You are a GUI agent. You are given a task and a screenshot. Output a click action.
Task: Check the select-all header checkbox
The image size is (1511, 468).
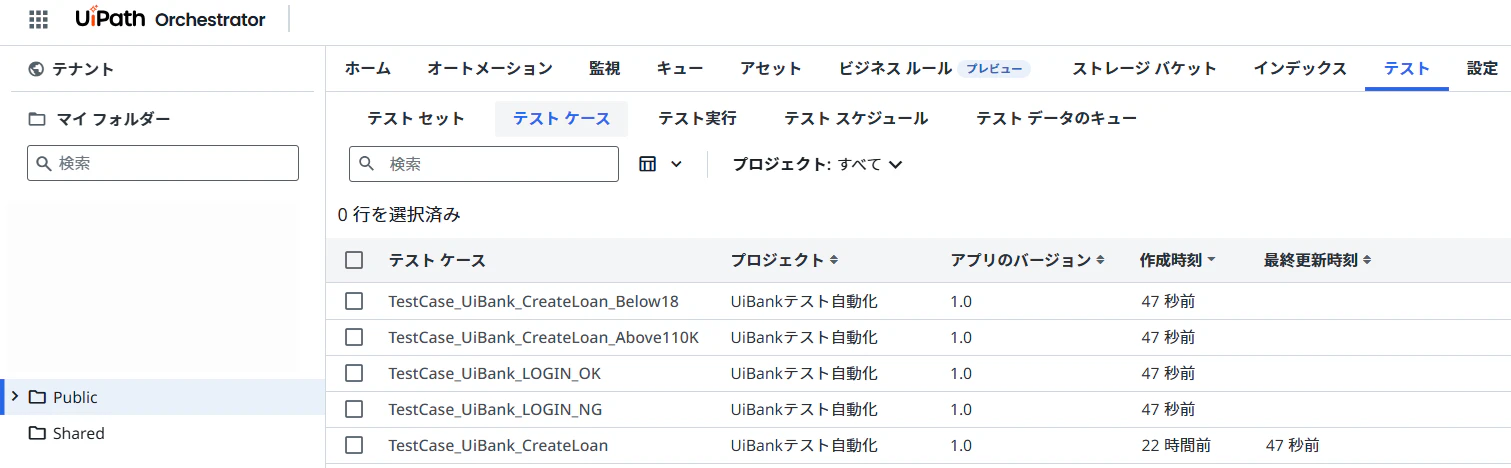click(354, 260)
